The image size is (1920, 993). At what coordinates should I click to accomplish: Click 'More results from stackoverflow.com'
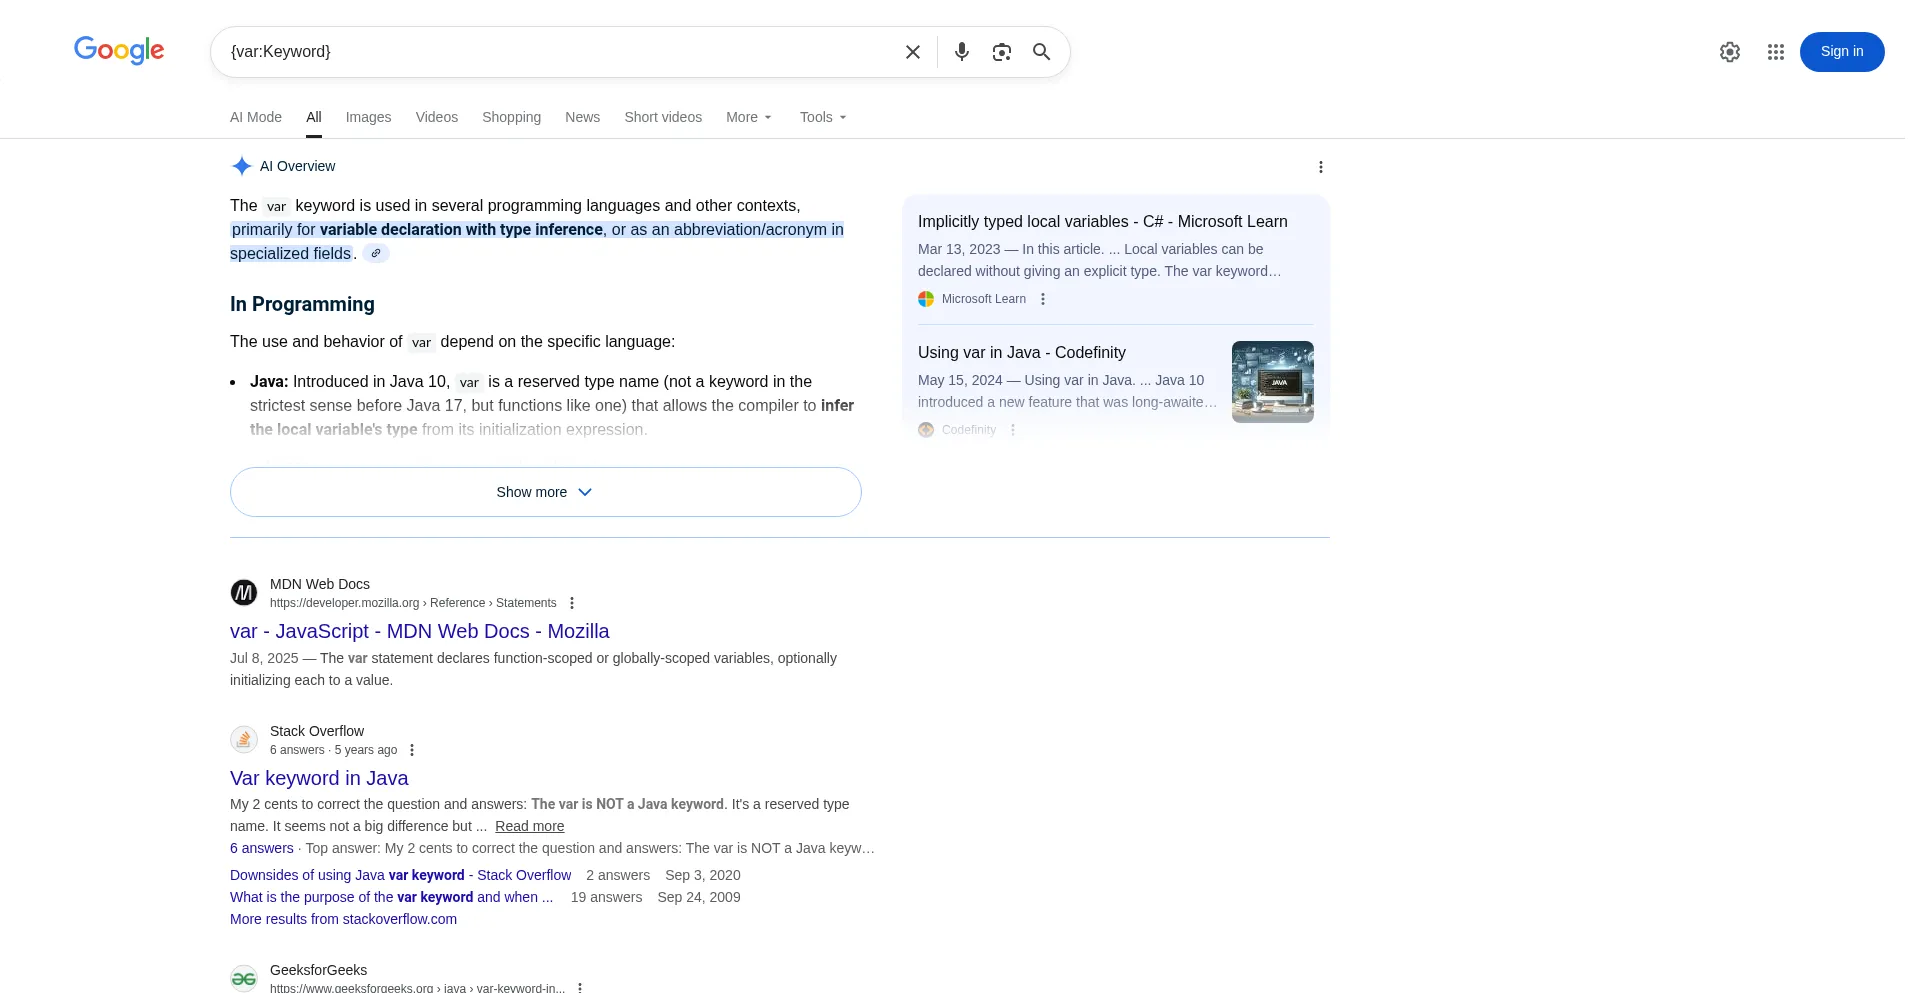343,918
